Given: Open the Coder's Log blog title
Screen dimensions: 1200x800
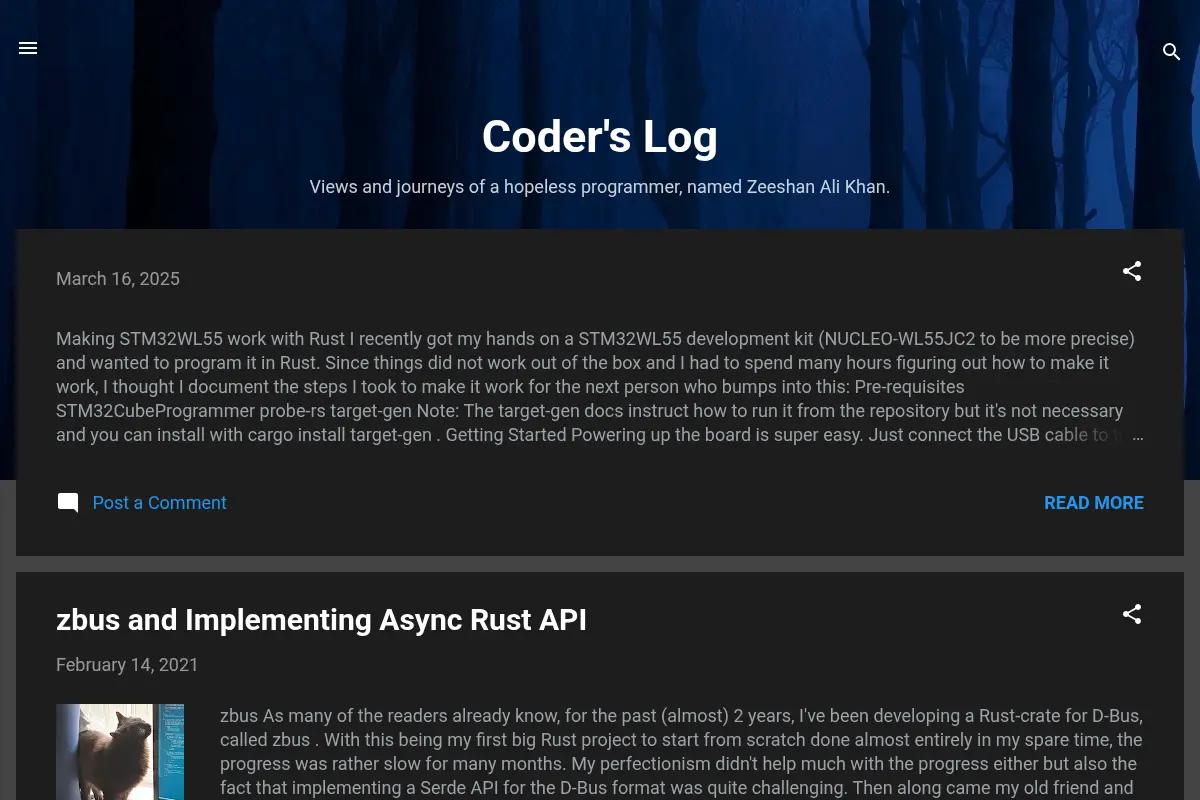Looking at the screenshot, I should (600, 137).
